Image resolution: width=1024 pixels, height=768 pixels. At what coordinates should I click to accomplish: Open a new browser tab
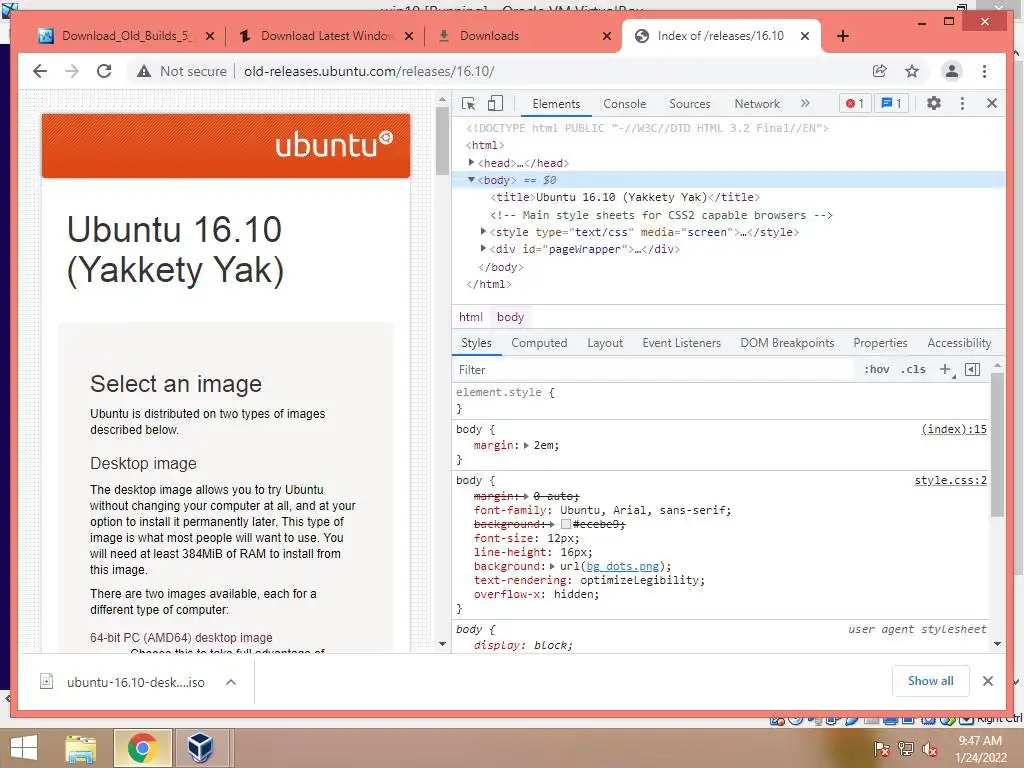842,36
